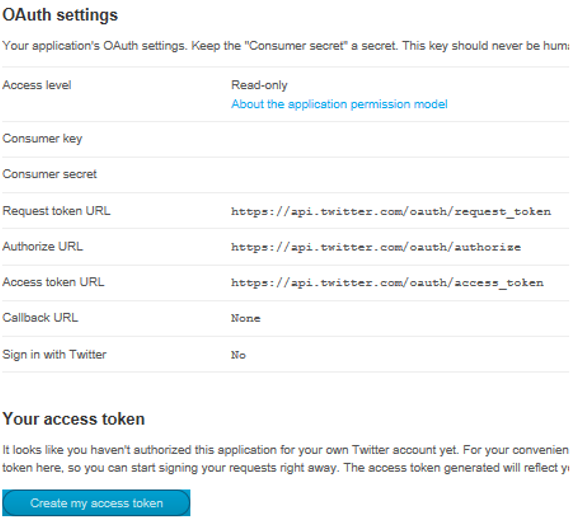The image size is (578, 521).
Task: Select the request_token URL text
Action: coord(391,212)
